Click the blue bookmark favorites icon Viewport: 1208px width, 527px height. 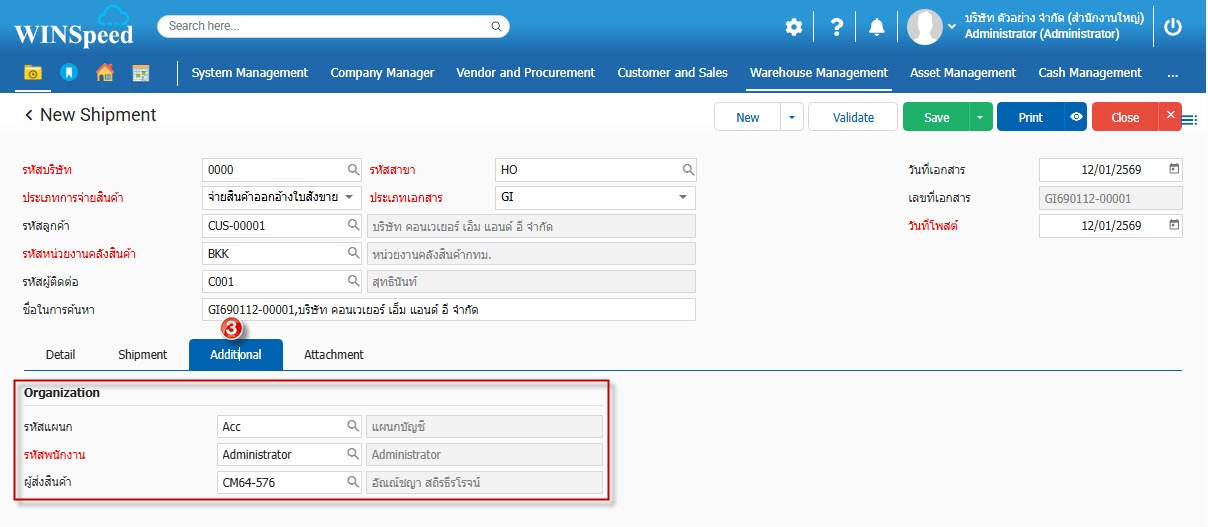click(x=68, y=73)
